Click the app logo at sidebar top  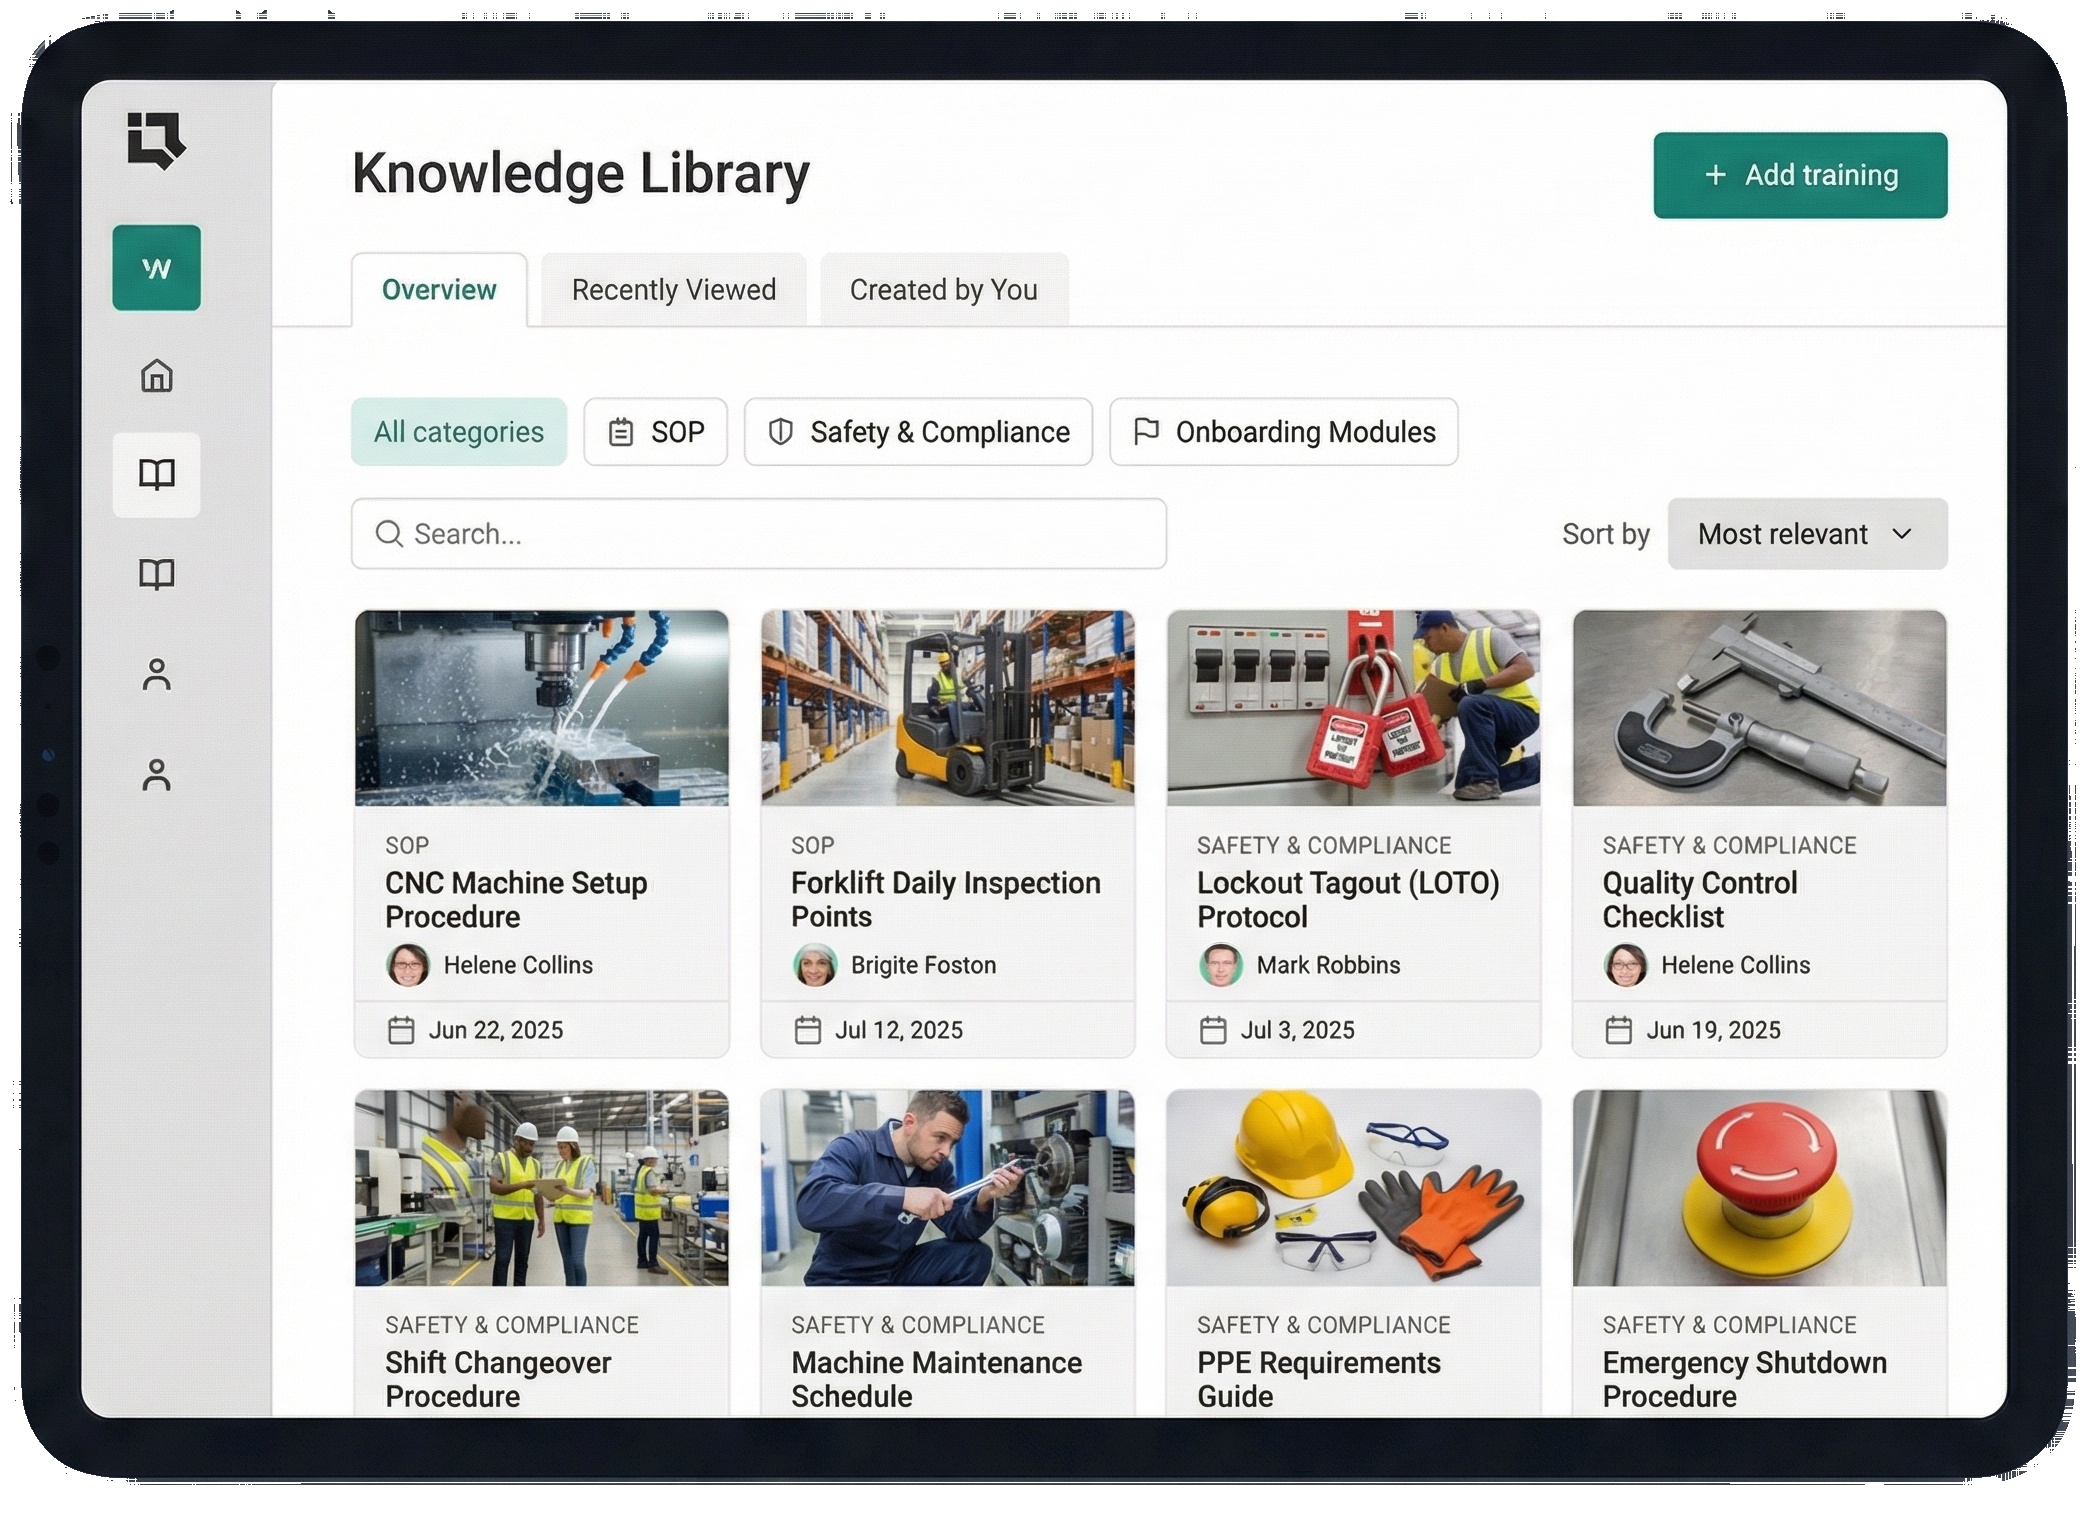[156, 140]
